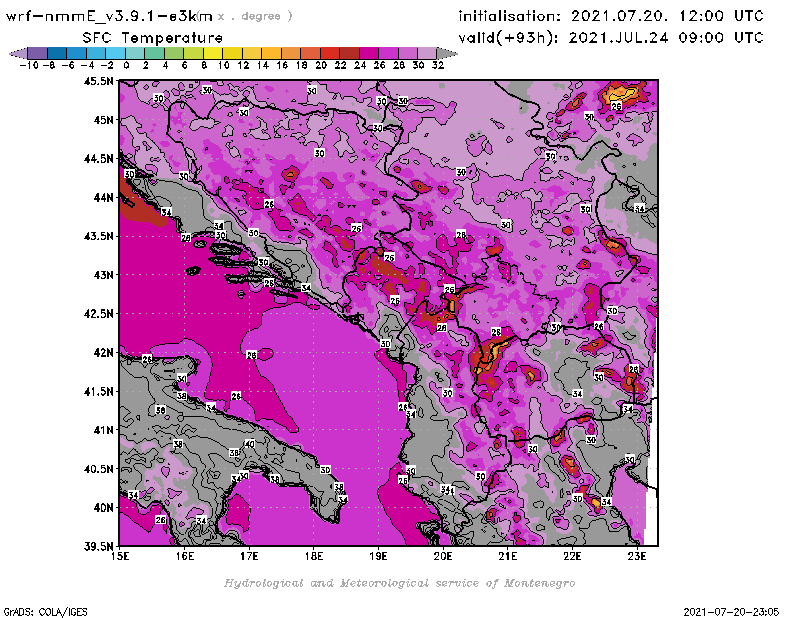800x618 pixels.
Task: Select the '44N' latitude axis label
Action: [x=103, y=197]
